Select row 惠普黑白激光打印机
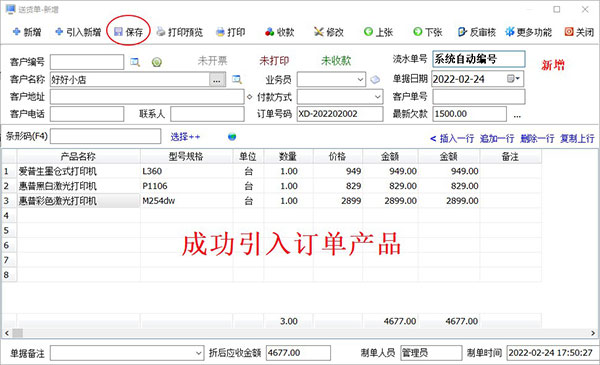This screenshot has width=600, height=365. [78, 186]
